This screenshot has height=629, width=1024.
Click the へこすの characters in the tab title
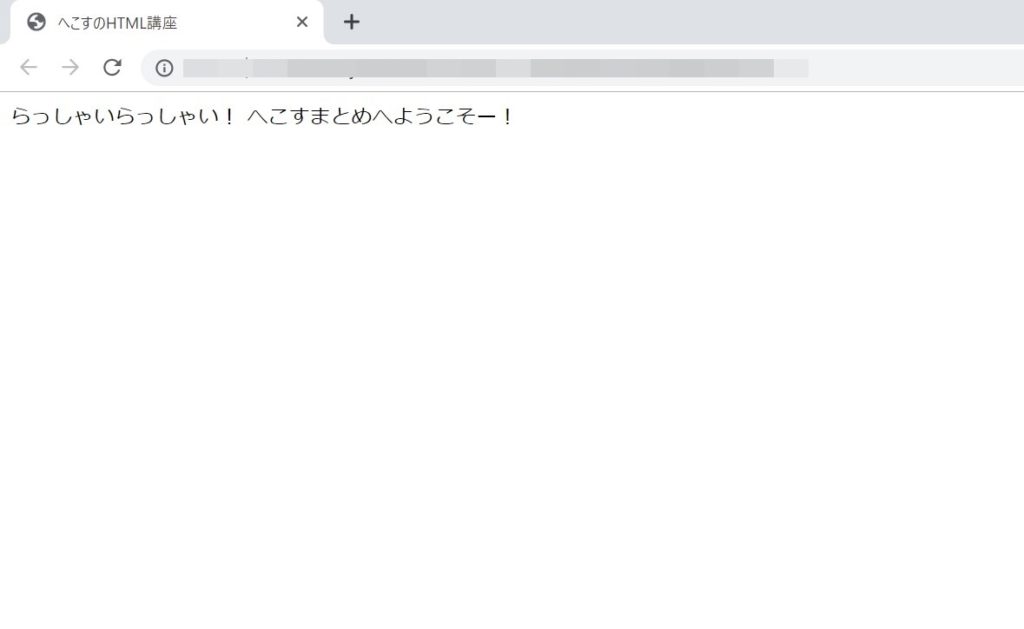click(82, 23)
